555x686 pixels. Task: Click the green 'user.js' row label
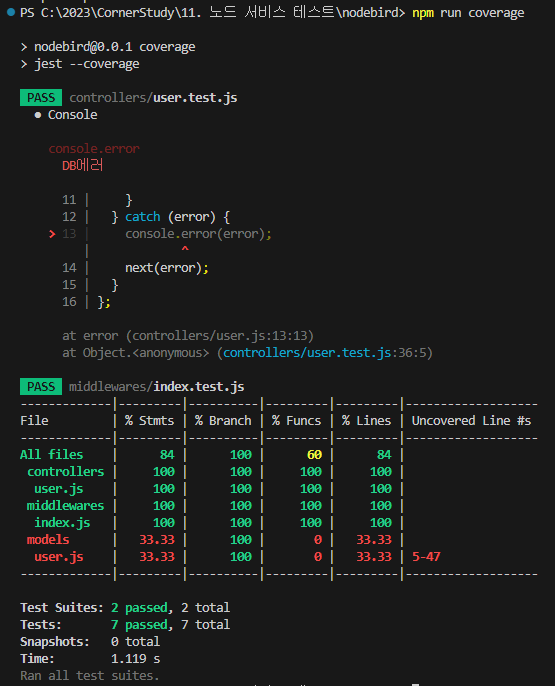[x=59, y=489]
